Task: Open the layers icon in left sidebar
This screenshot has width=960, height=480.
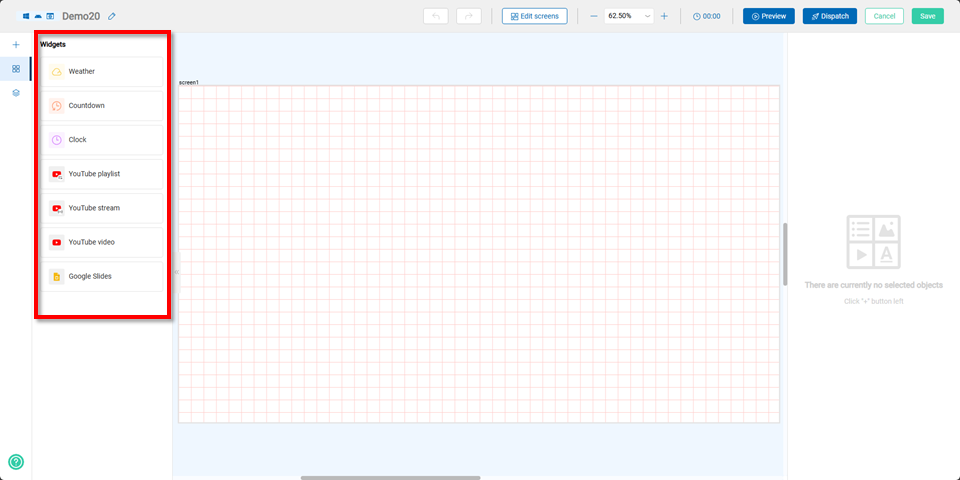Action: pyautogui.click(x=15, y=93)
